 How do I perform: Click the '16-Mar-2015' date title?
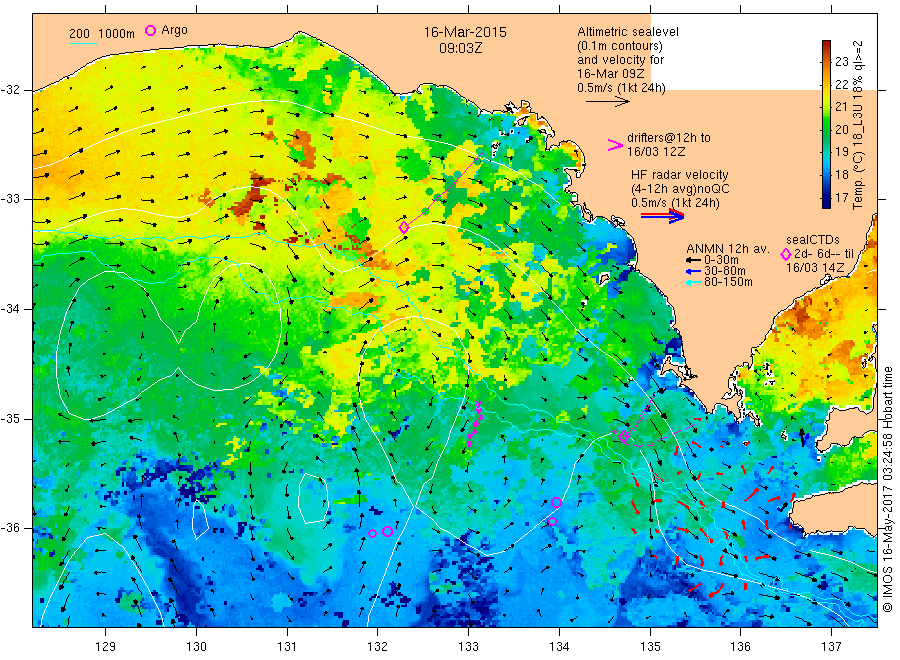tap(465, 32)
